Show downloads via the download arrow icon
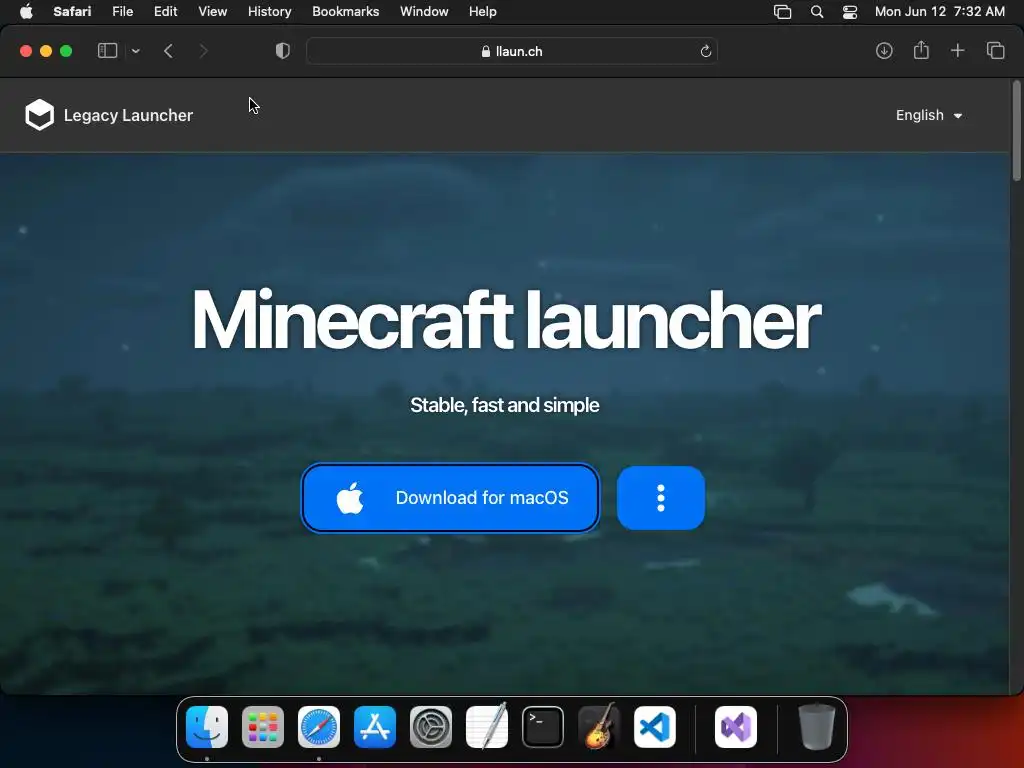 click(x=884, y=51)
